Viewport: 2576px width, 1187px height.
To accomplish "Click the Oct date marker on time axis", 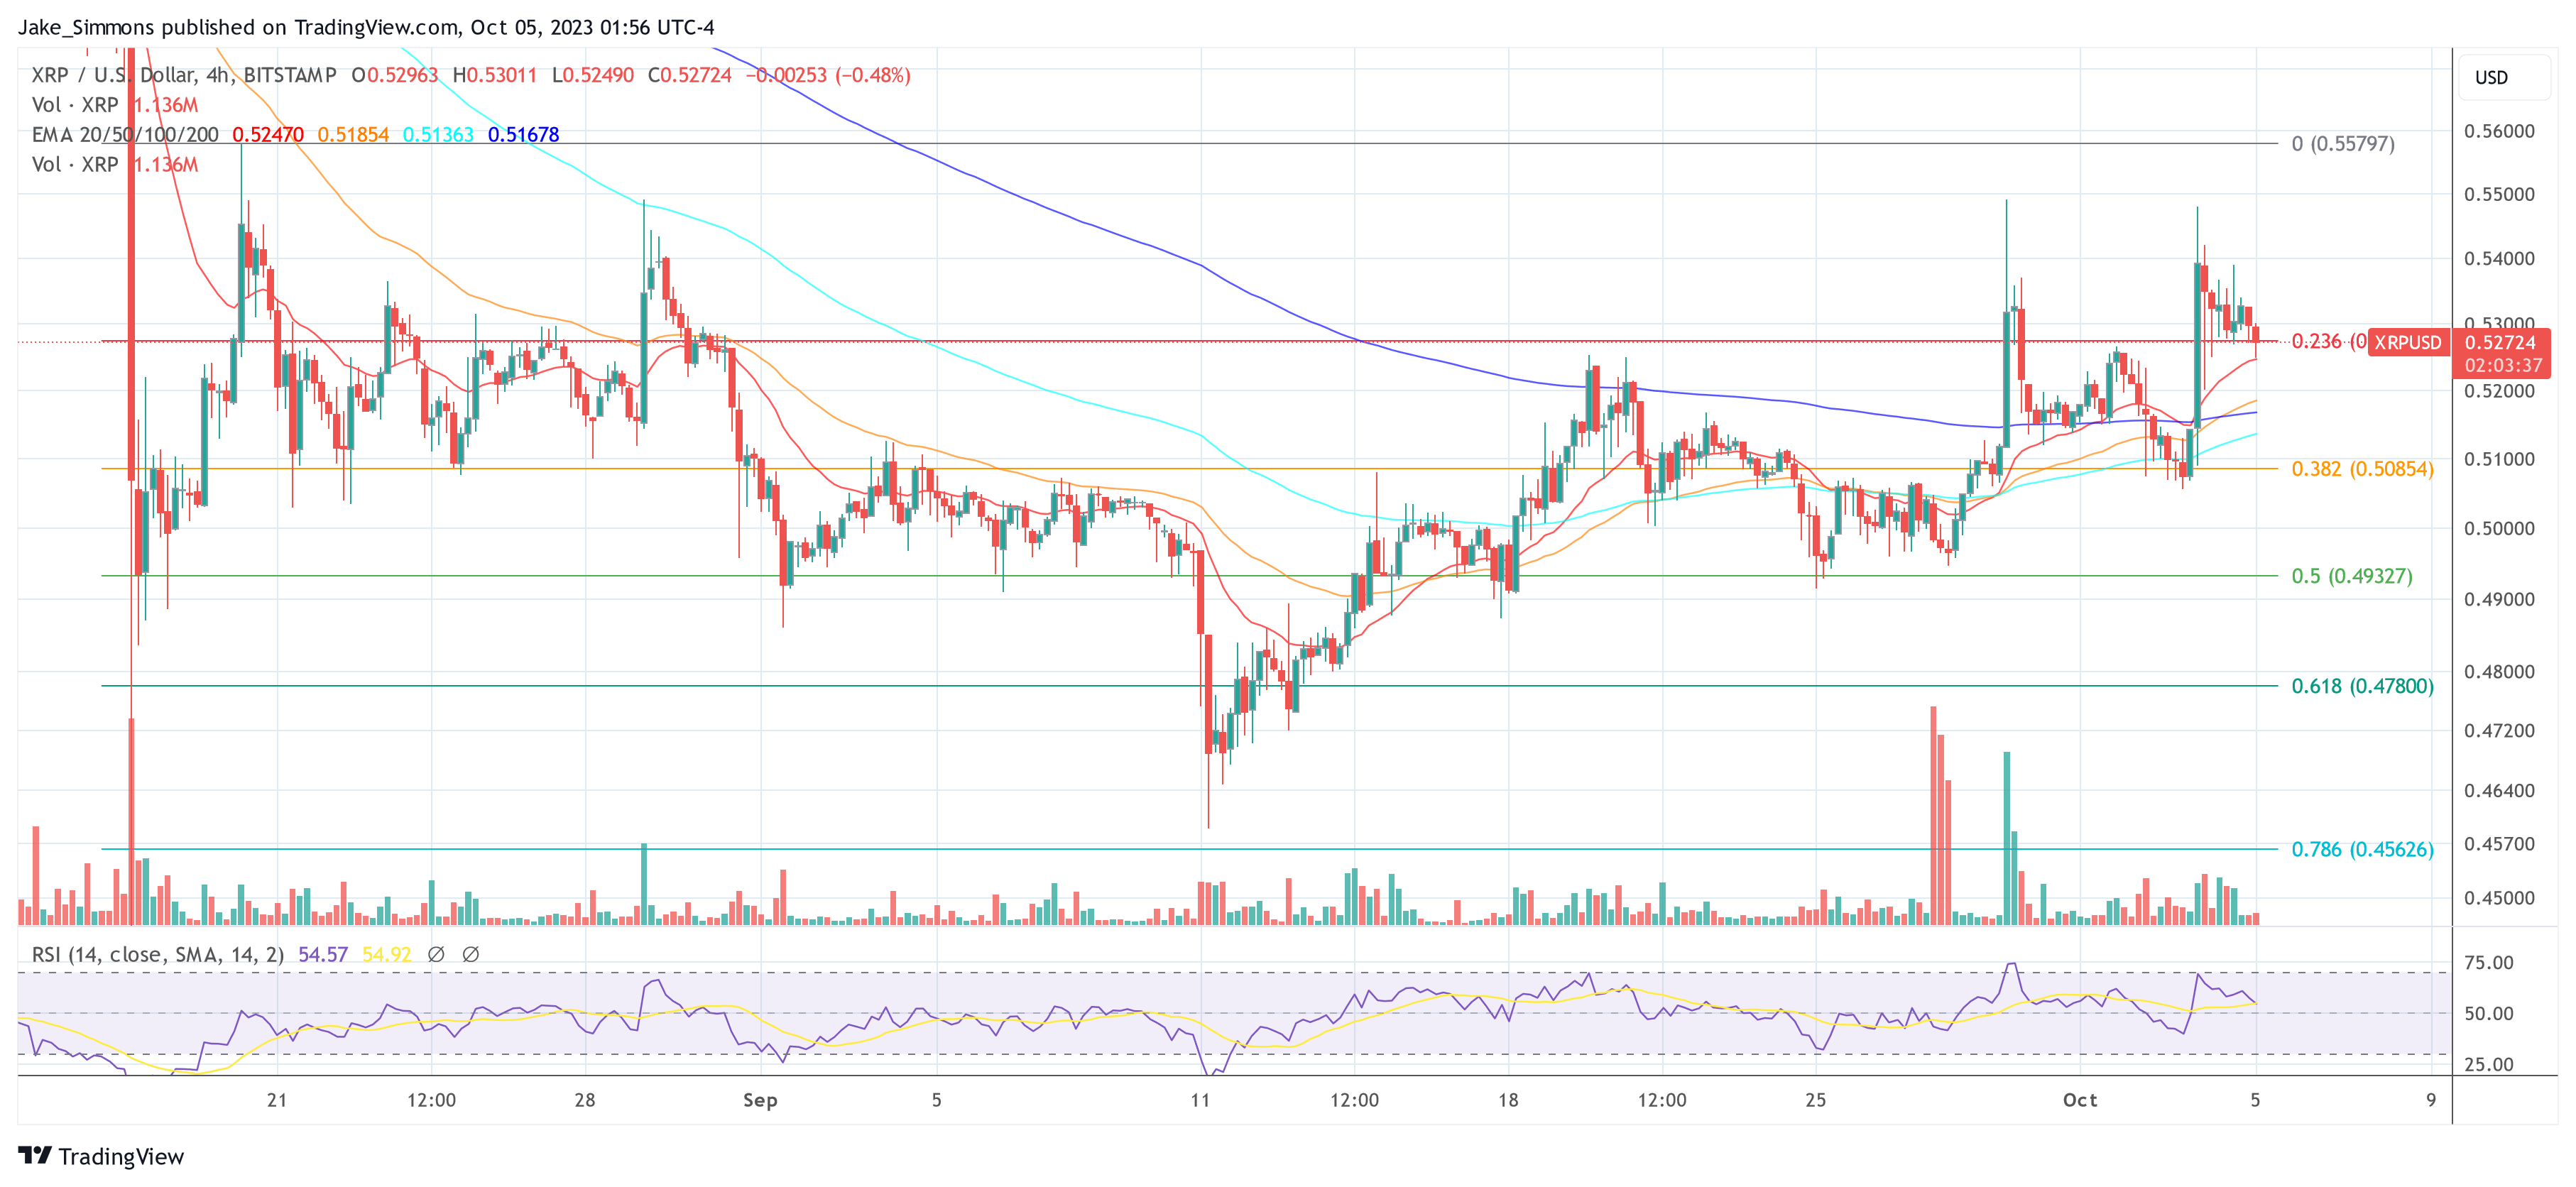I will point(2080,1100).
